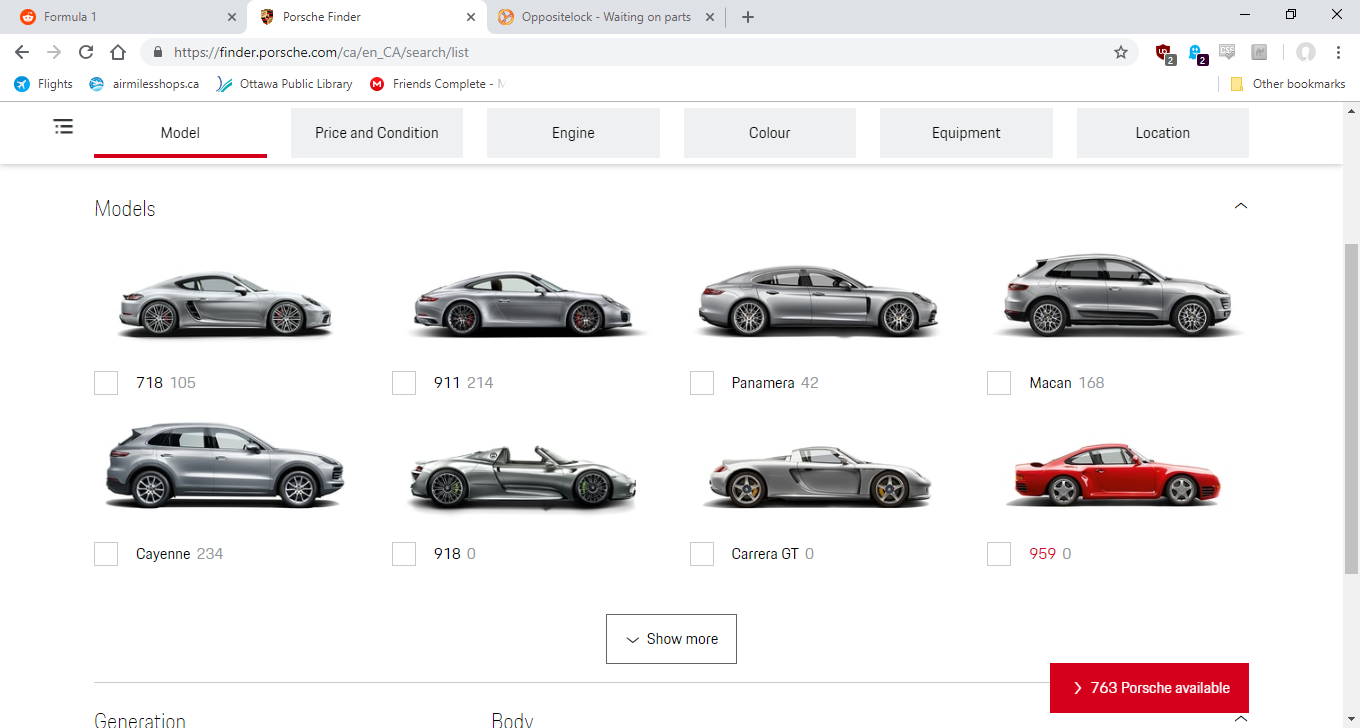Tick the 959 model checkbox
Viewport: 1360px width, 728px height.
coord(999,554)
